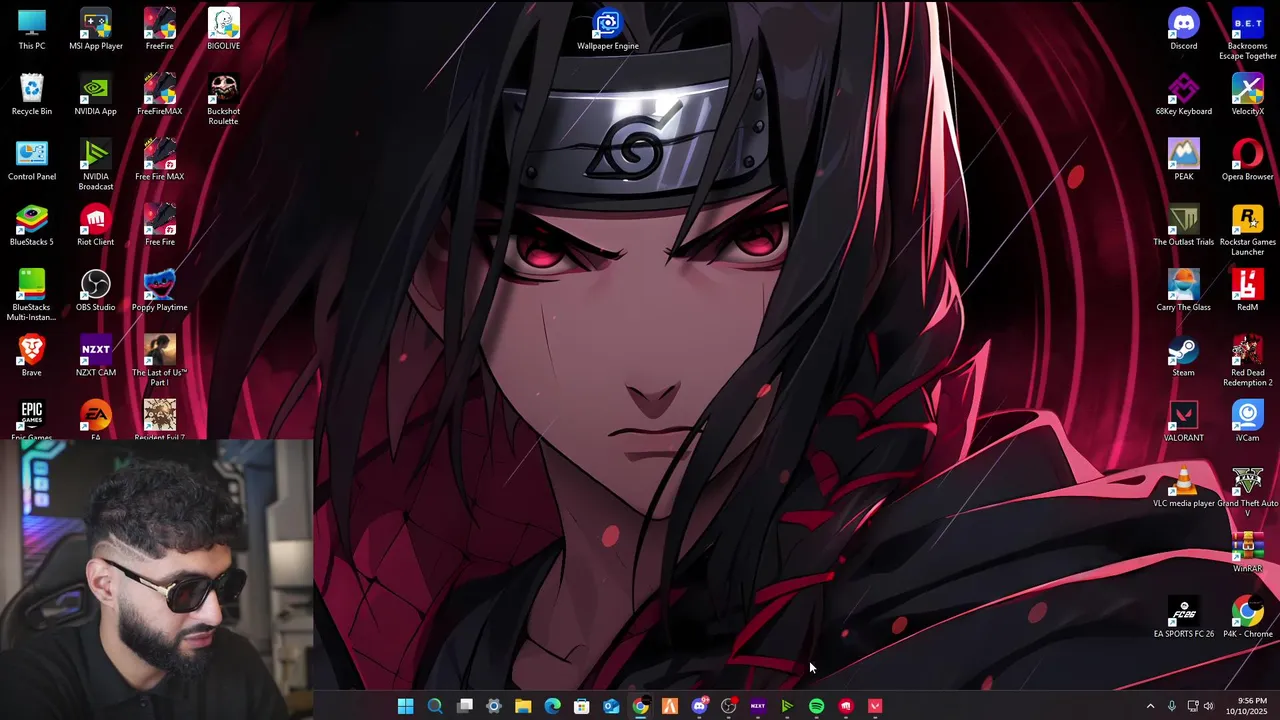This screenshot has height=720, width=1280.
Task: Switch to VALORANT taskbar icon
Action: tap(875, 706)
